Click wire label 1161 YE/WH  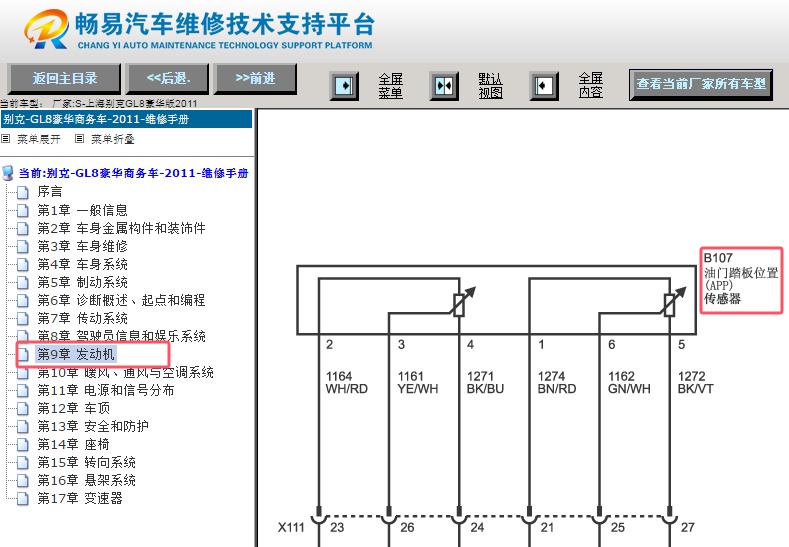pos(418,382)
